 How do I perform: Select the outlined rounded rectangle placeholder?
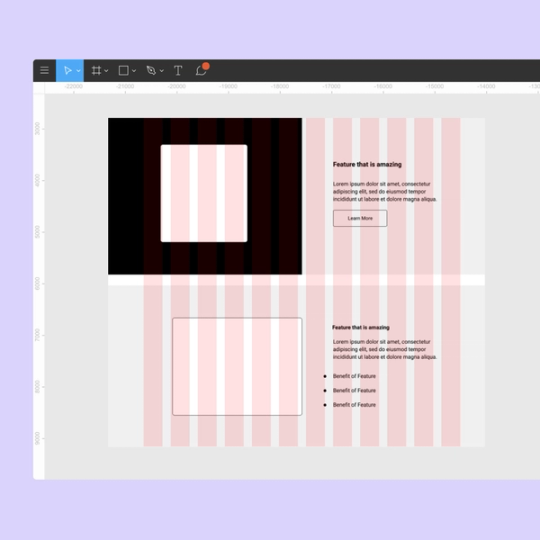[237, 367]
